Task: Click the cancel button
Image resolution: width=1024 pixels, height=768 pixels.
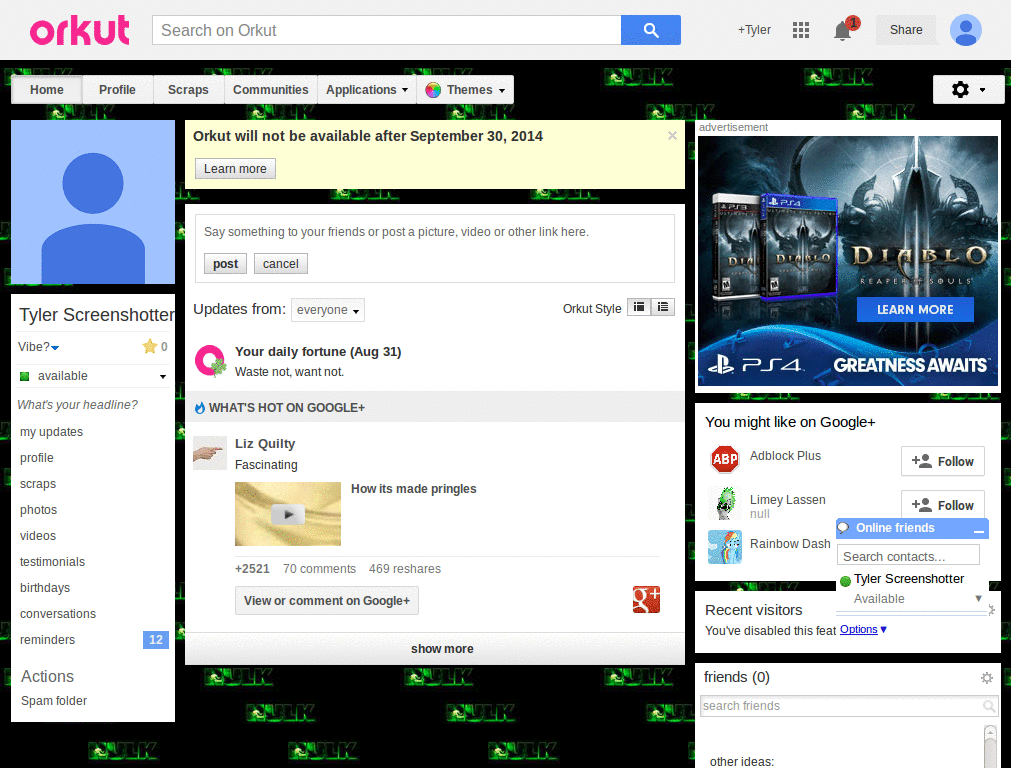Action: 281,264
